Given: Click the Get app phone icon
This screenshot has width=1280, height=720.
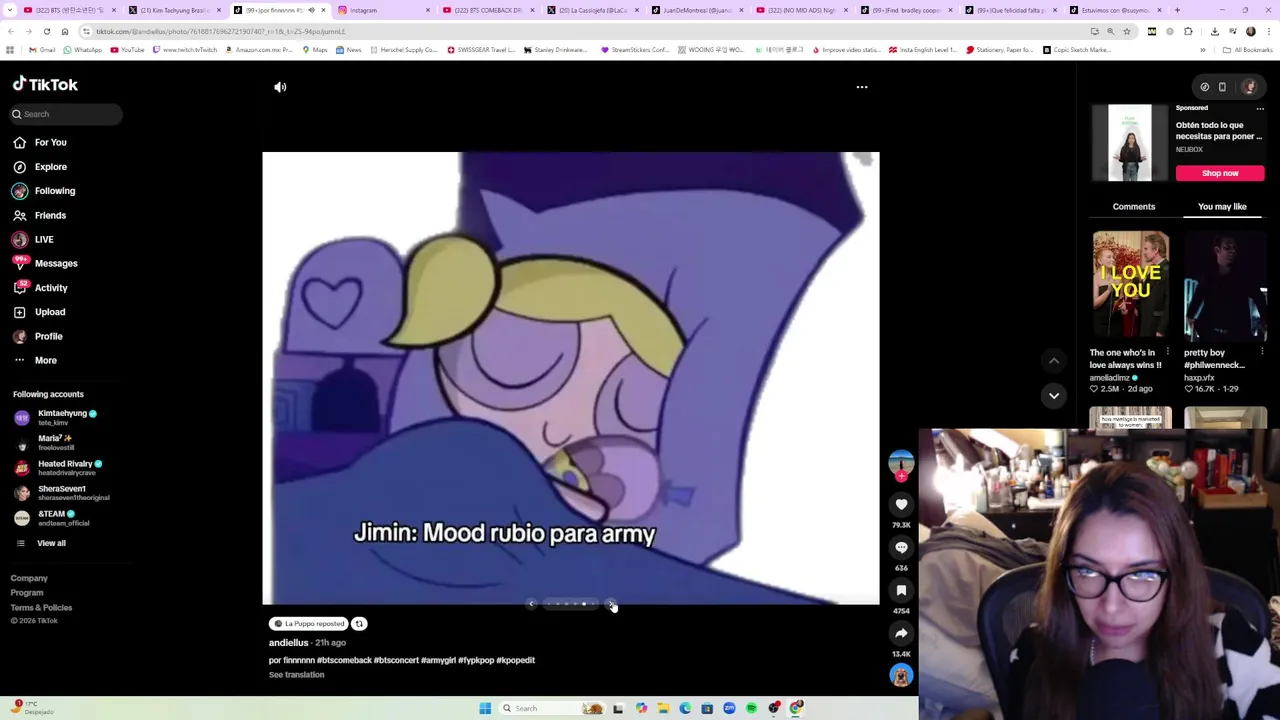Looking at the screenshot, I should [1222, 87].
